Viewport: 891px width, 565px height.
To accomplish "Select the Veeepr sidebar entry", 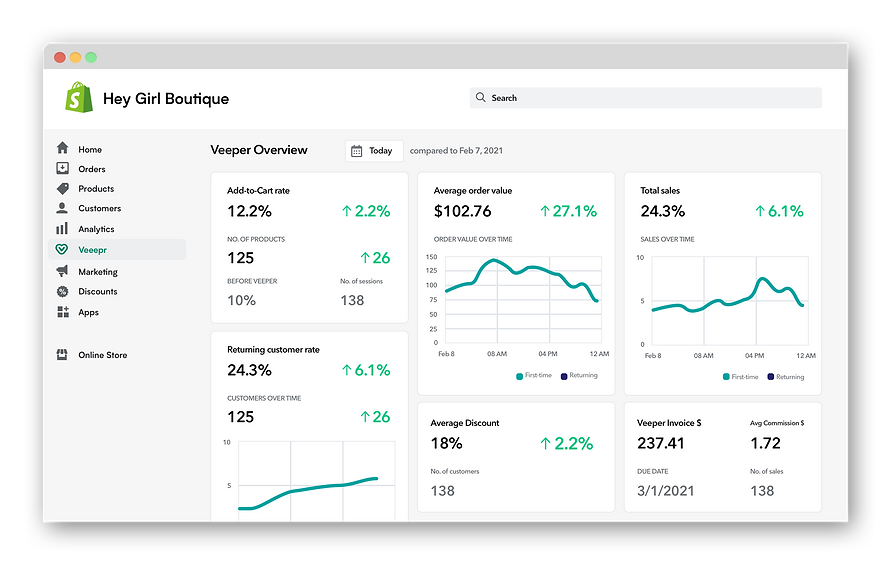I will [x=117, y=250].
